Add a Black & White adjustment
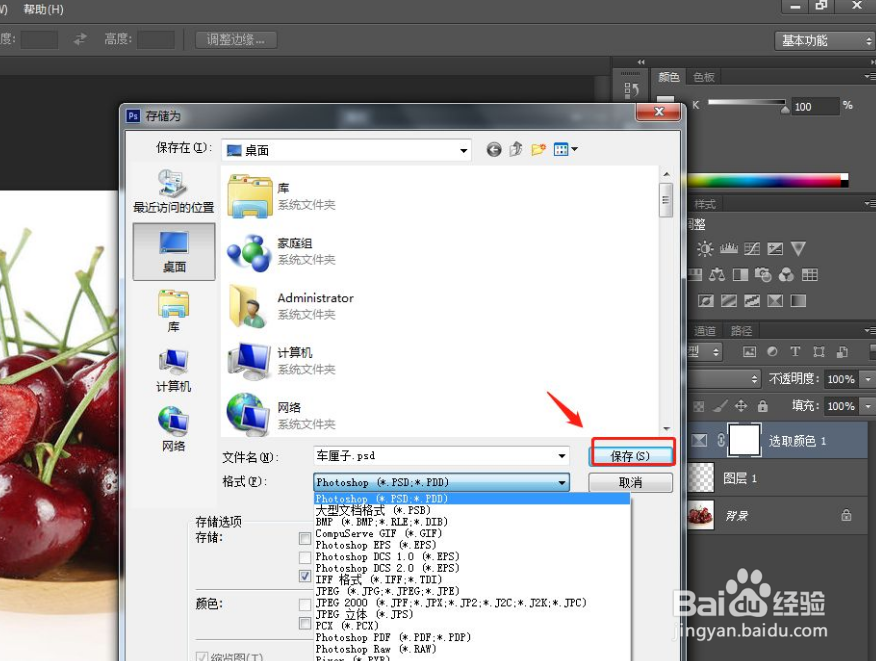 click(740, 274)
